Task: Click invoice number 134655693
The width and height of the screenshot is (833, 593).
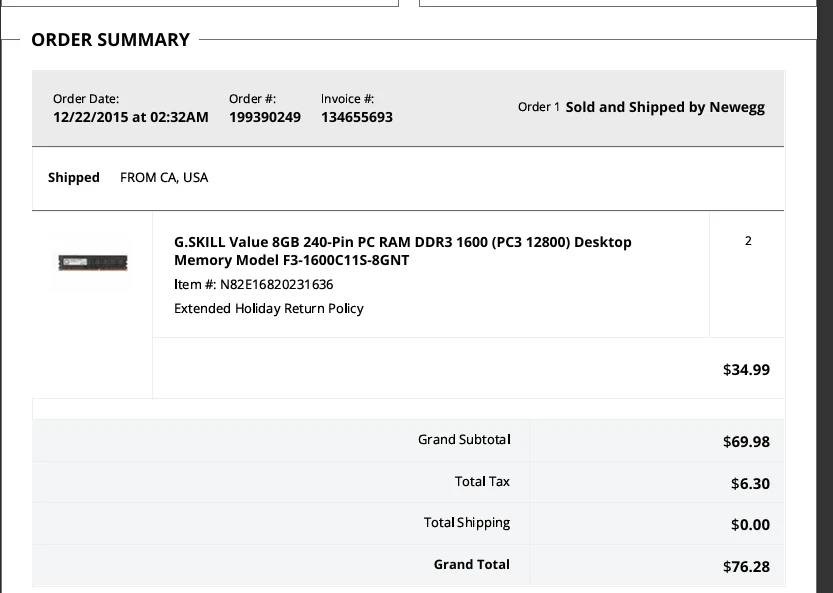Action: [356, 118]
